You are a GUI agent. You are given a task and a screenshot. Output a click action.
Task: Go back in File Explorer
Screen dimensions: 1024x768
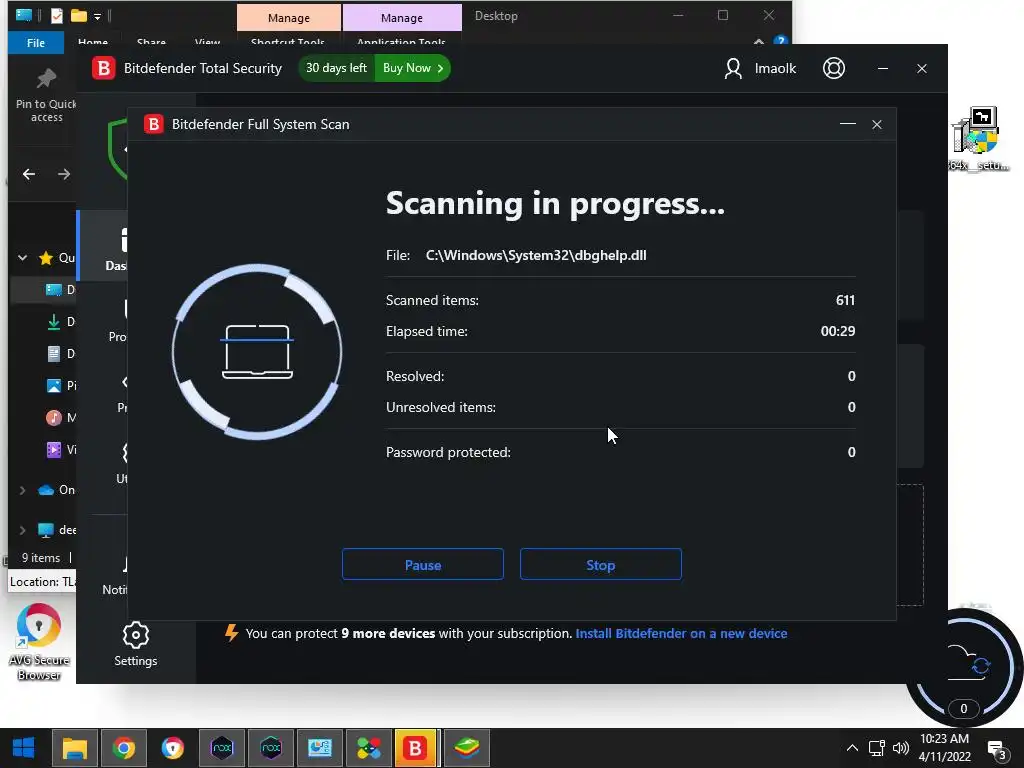pos(29,174)
